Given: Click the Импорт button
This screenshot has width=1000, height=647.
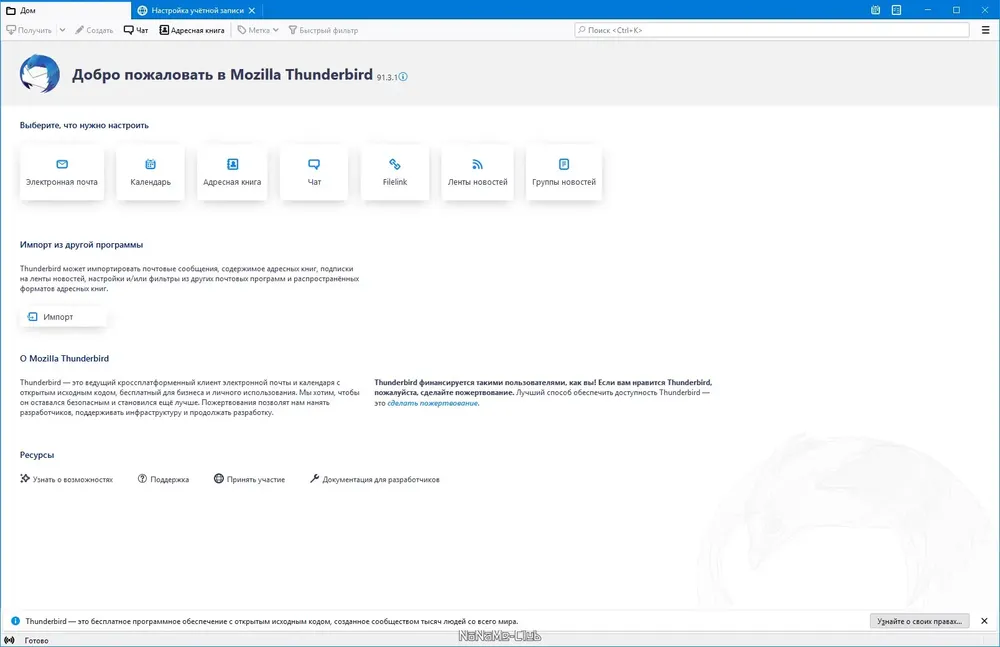Looking at the screenshot, I should click(x=62, y=316).
